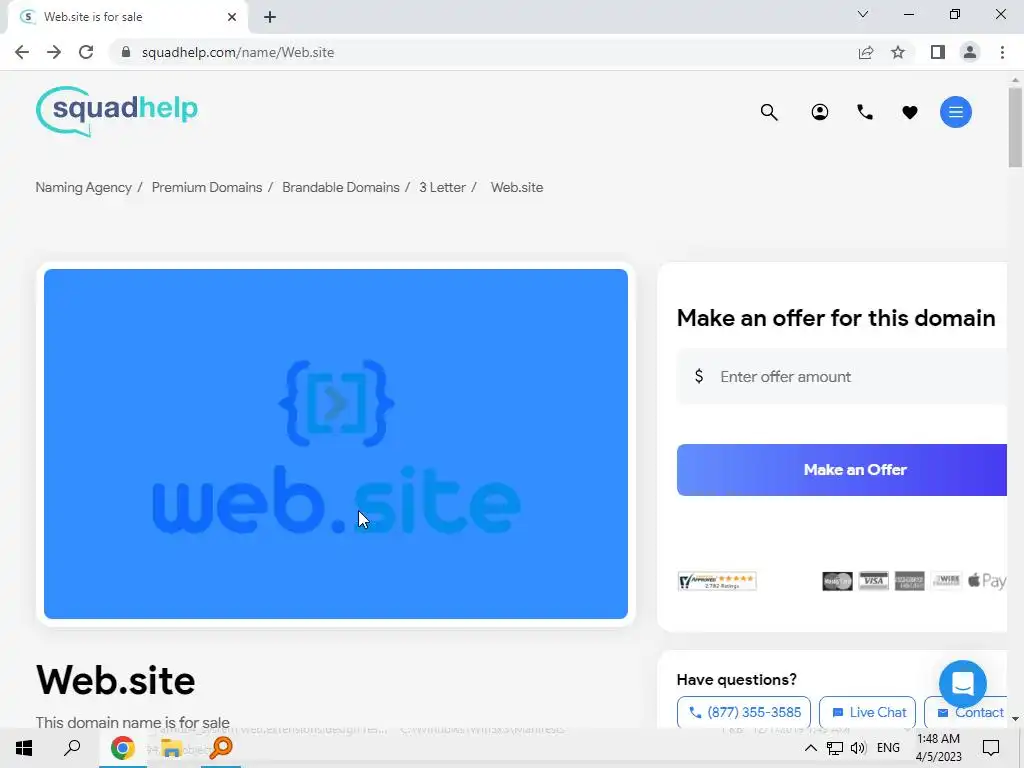The image size is (1024, 768).
Task: Select the Web.site is for sale tab
Action: (x=127, y=17)
